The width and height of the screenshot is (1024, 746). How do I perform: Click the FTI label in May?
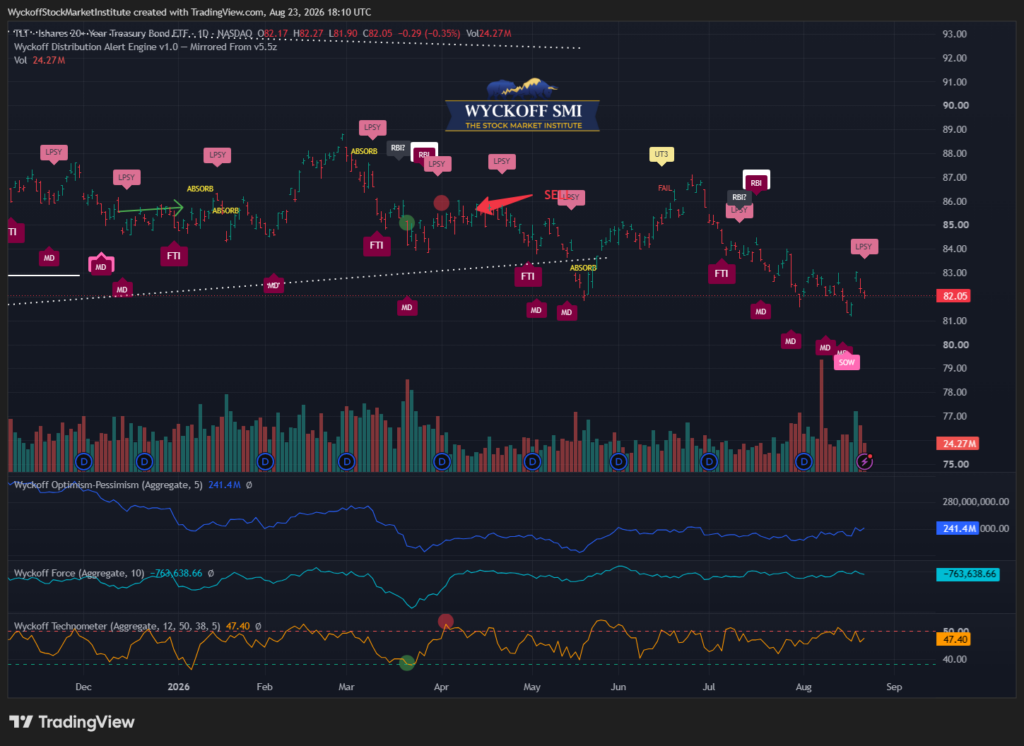[528, 276]
